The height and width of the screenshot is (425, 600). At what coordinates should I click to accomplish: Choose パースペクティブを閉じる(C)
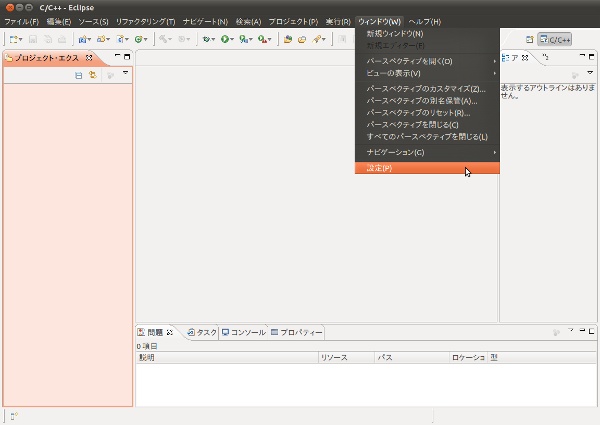point(427,125)
